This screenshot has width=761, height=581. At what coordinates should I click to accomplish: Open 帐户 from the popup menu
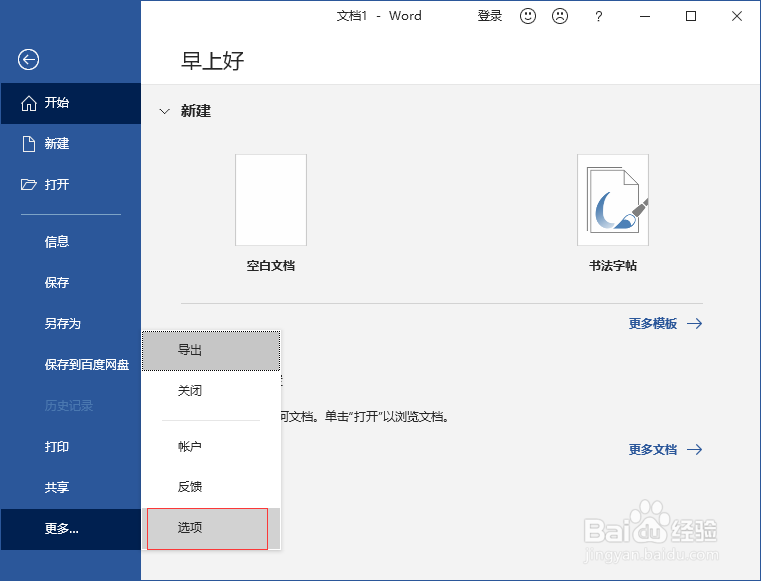pyautogui.click(x=211, y=447)
